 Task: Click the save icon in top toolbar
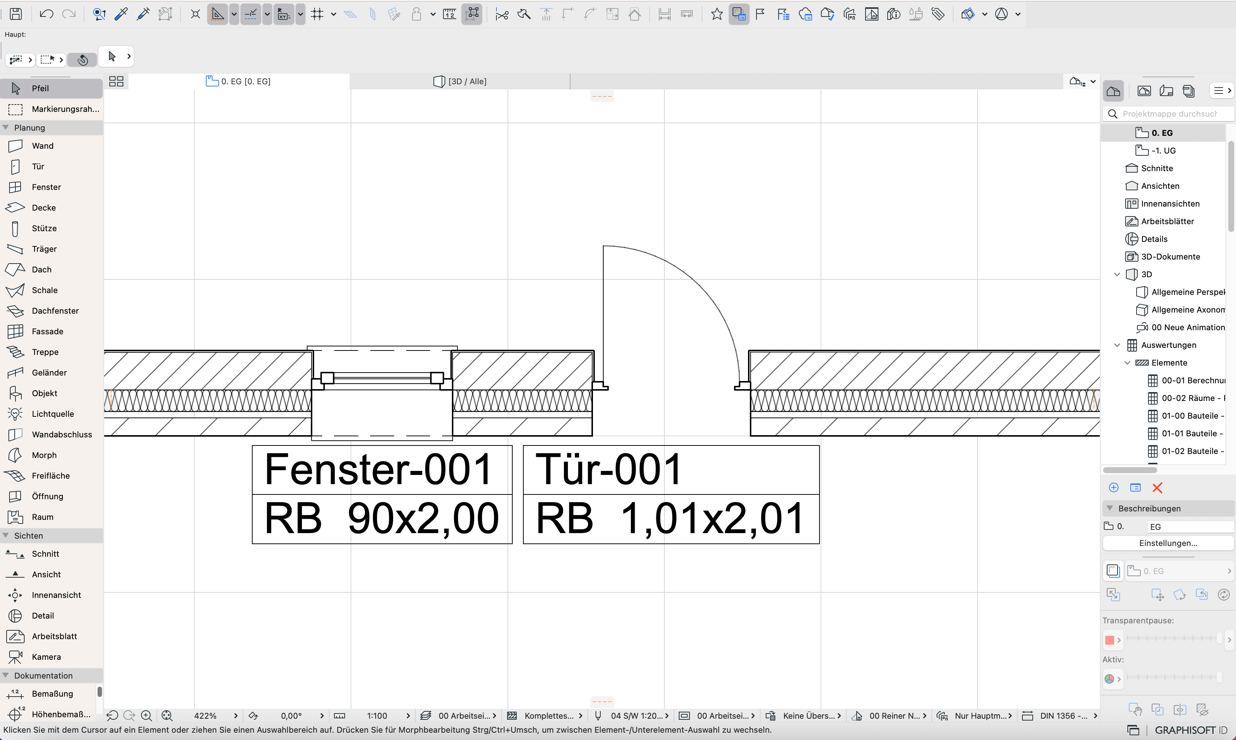(x=16, y=14)
